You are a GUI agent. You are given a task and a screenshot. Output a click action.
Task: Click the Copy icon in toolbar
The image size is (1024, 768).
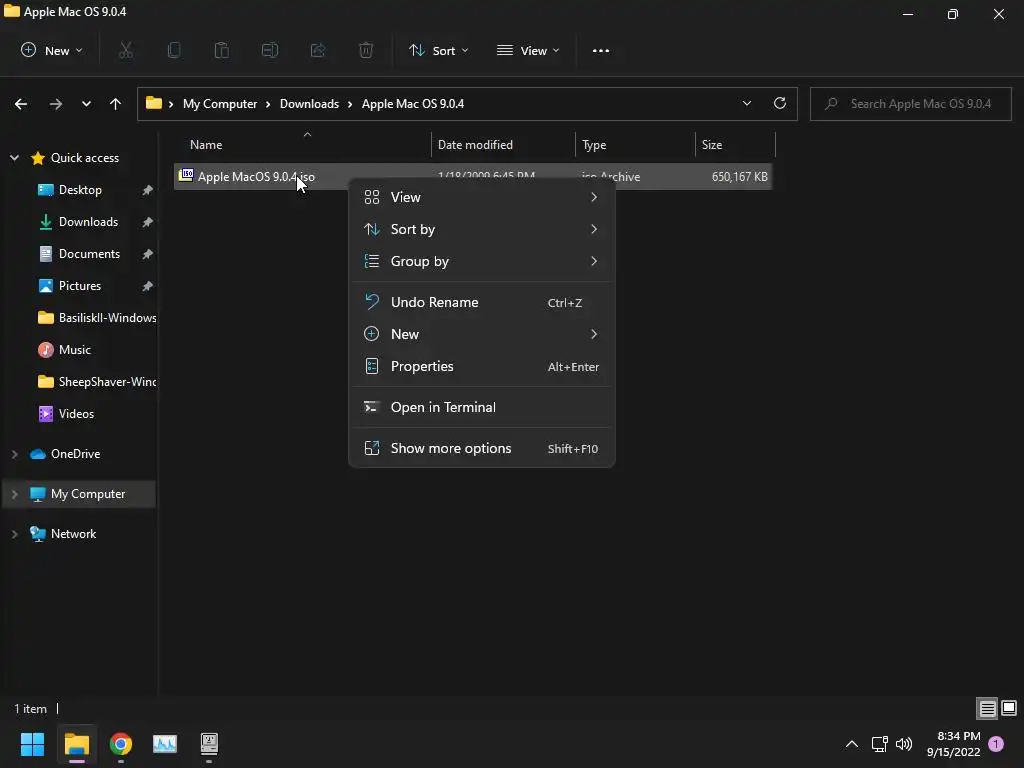pyautogui.click(x=174, y=50)
